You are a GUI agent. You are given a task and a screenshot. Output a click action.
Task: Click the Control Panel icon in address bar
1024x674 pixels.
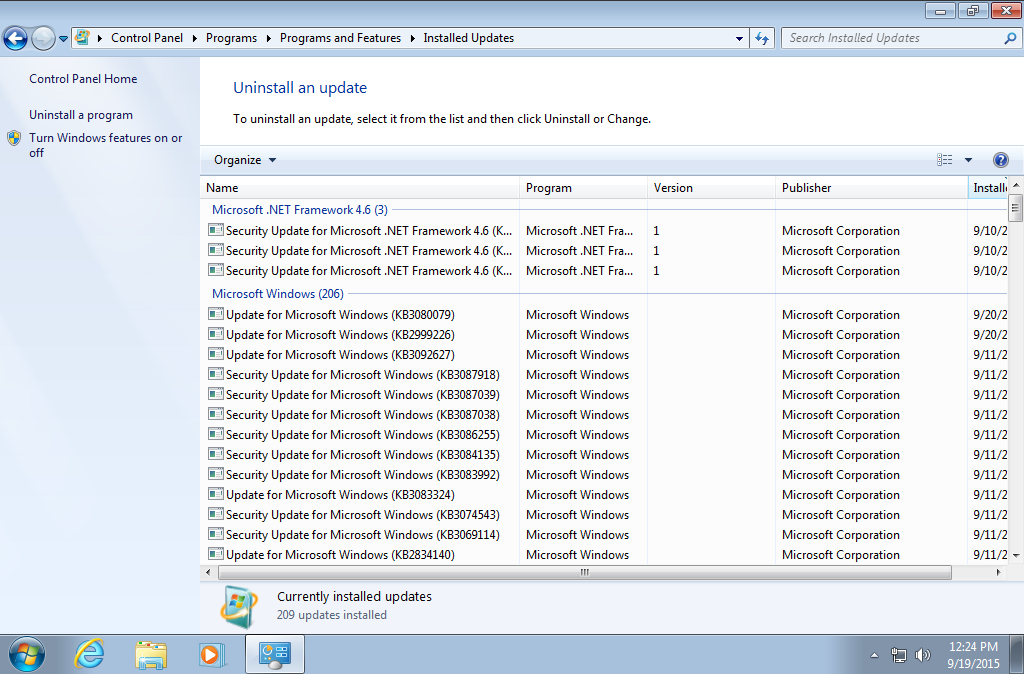(x=82, y=38)
